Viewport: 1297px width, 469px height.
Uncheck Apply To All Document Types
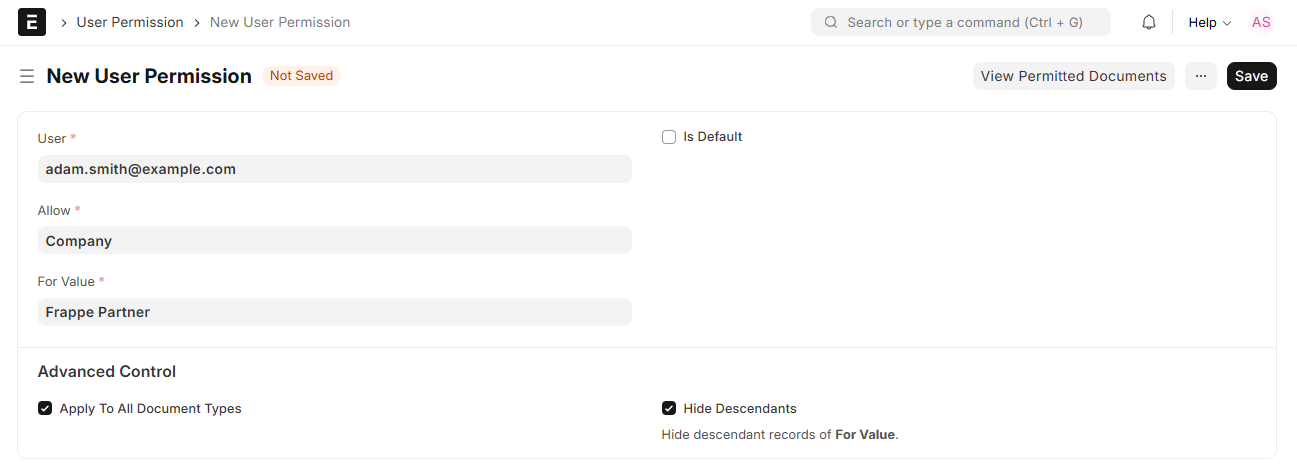(x=45, y=408)
